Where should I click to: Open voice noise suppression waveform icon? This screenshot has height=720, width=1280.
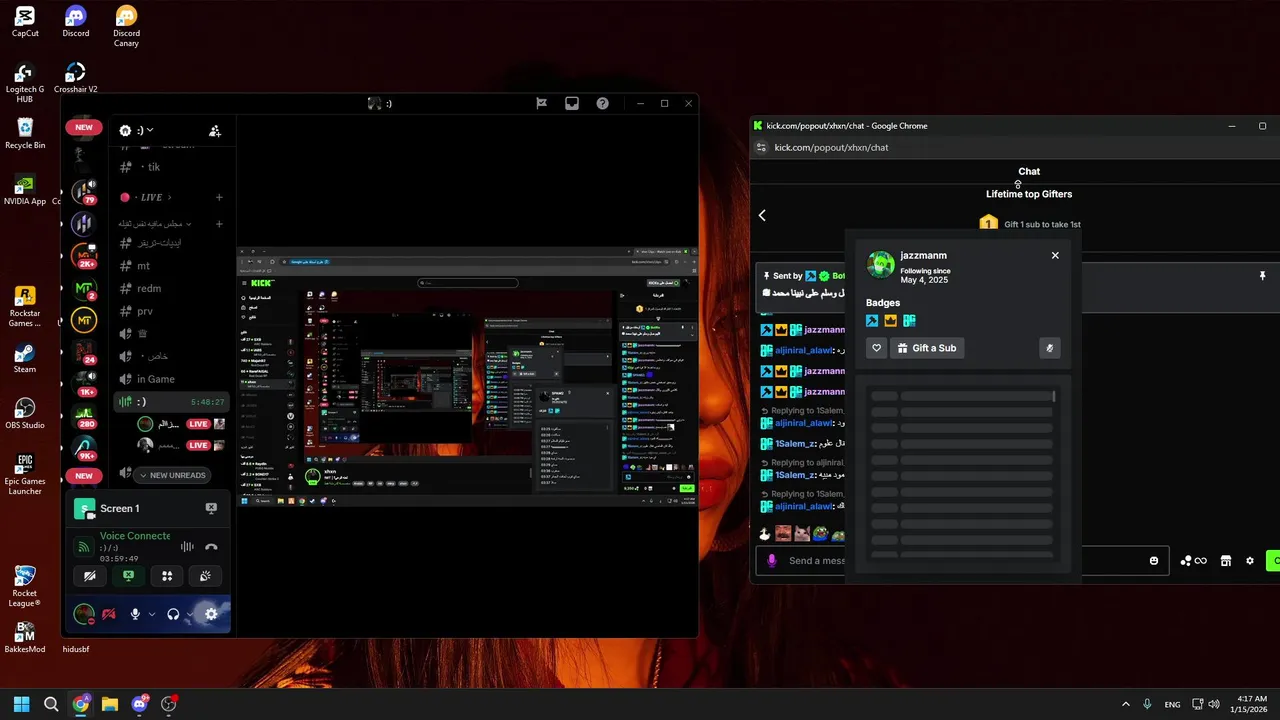pyautogui.click(x=186, y=547)
